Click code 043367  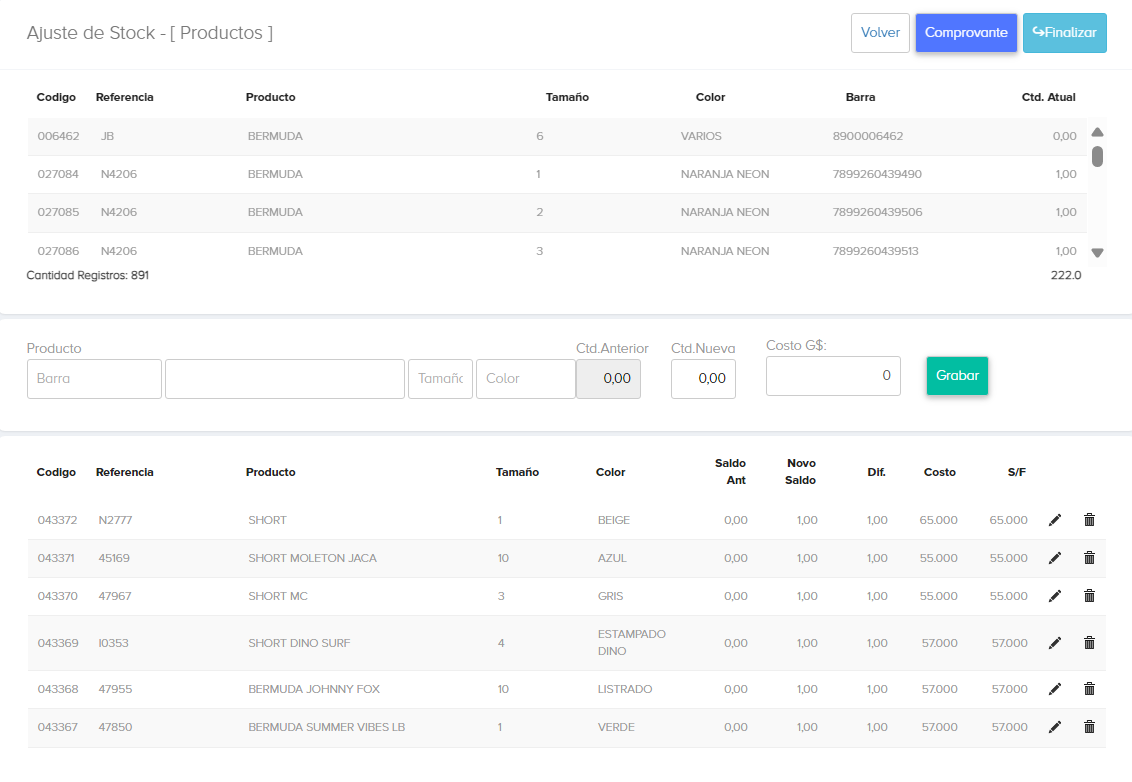pos(58,727)
